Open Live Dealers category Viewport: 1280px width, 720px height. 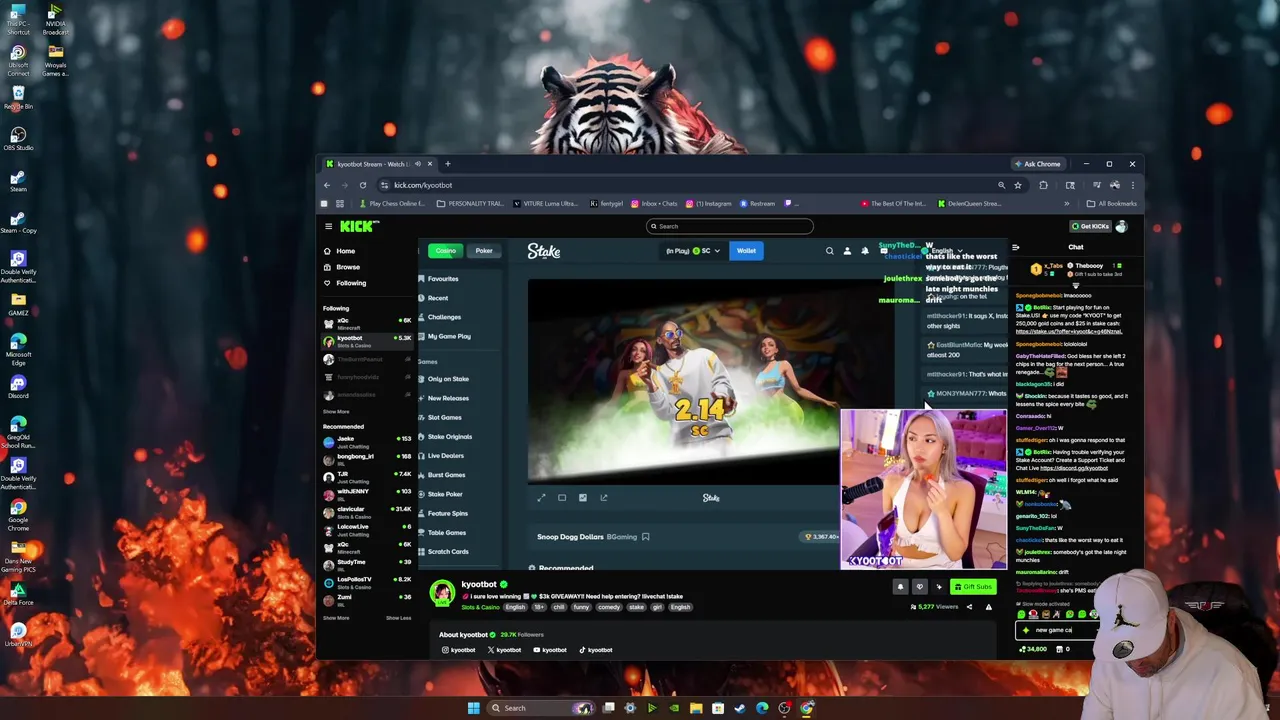coord(445,456)
